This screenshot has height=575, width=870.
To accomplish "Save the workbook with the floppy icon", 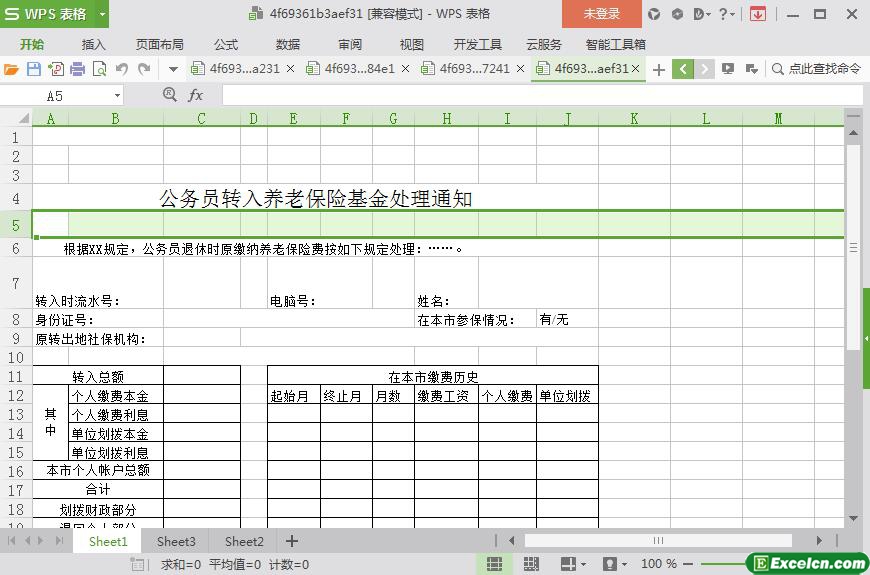I will tap(34, 69).
